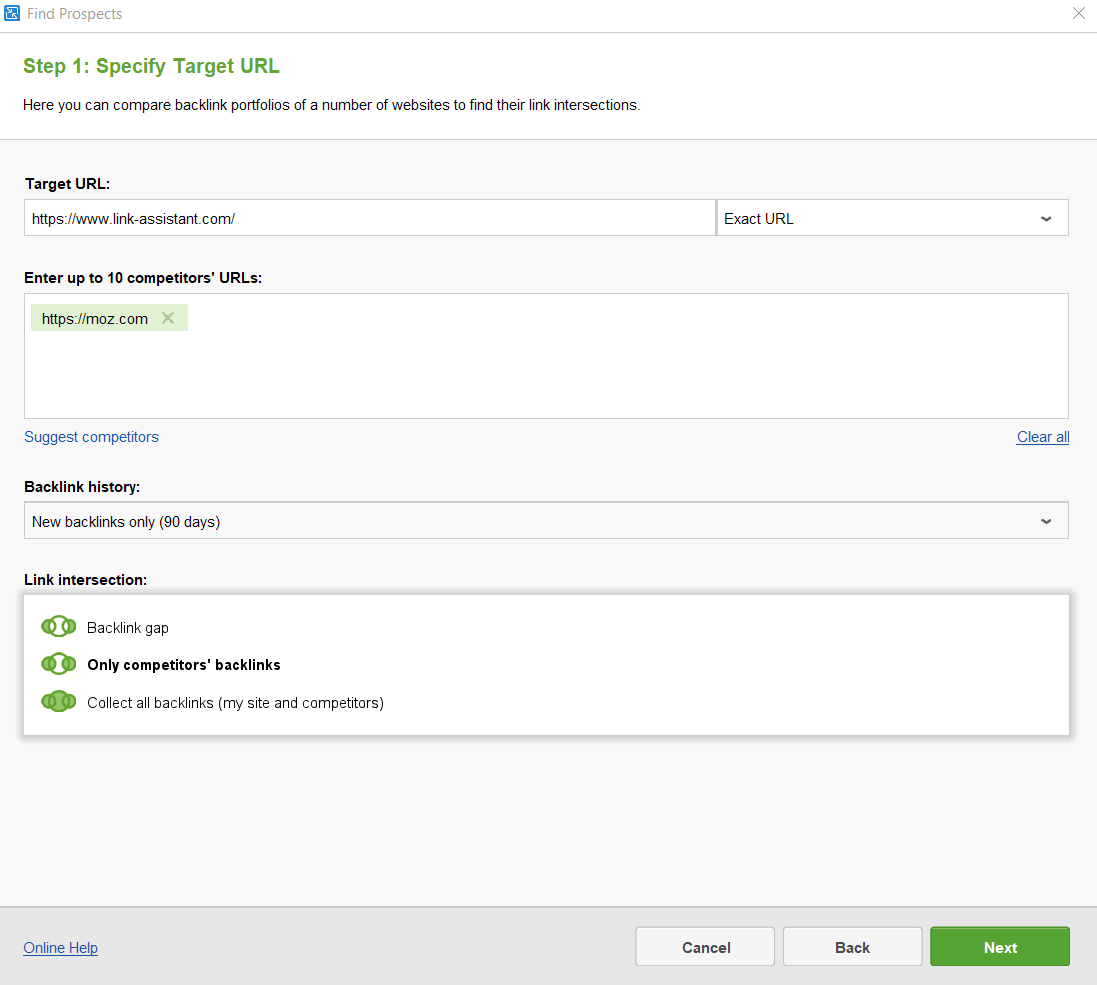Click the Only competitors' backlinks Venn icon
Viewport: 1097px width, 985px height.
(59, 664)
